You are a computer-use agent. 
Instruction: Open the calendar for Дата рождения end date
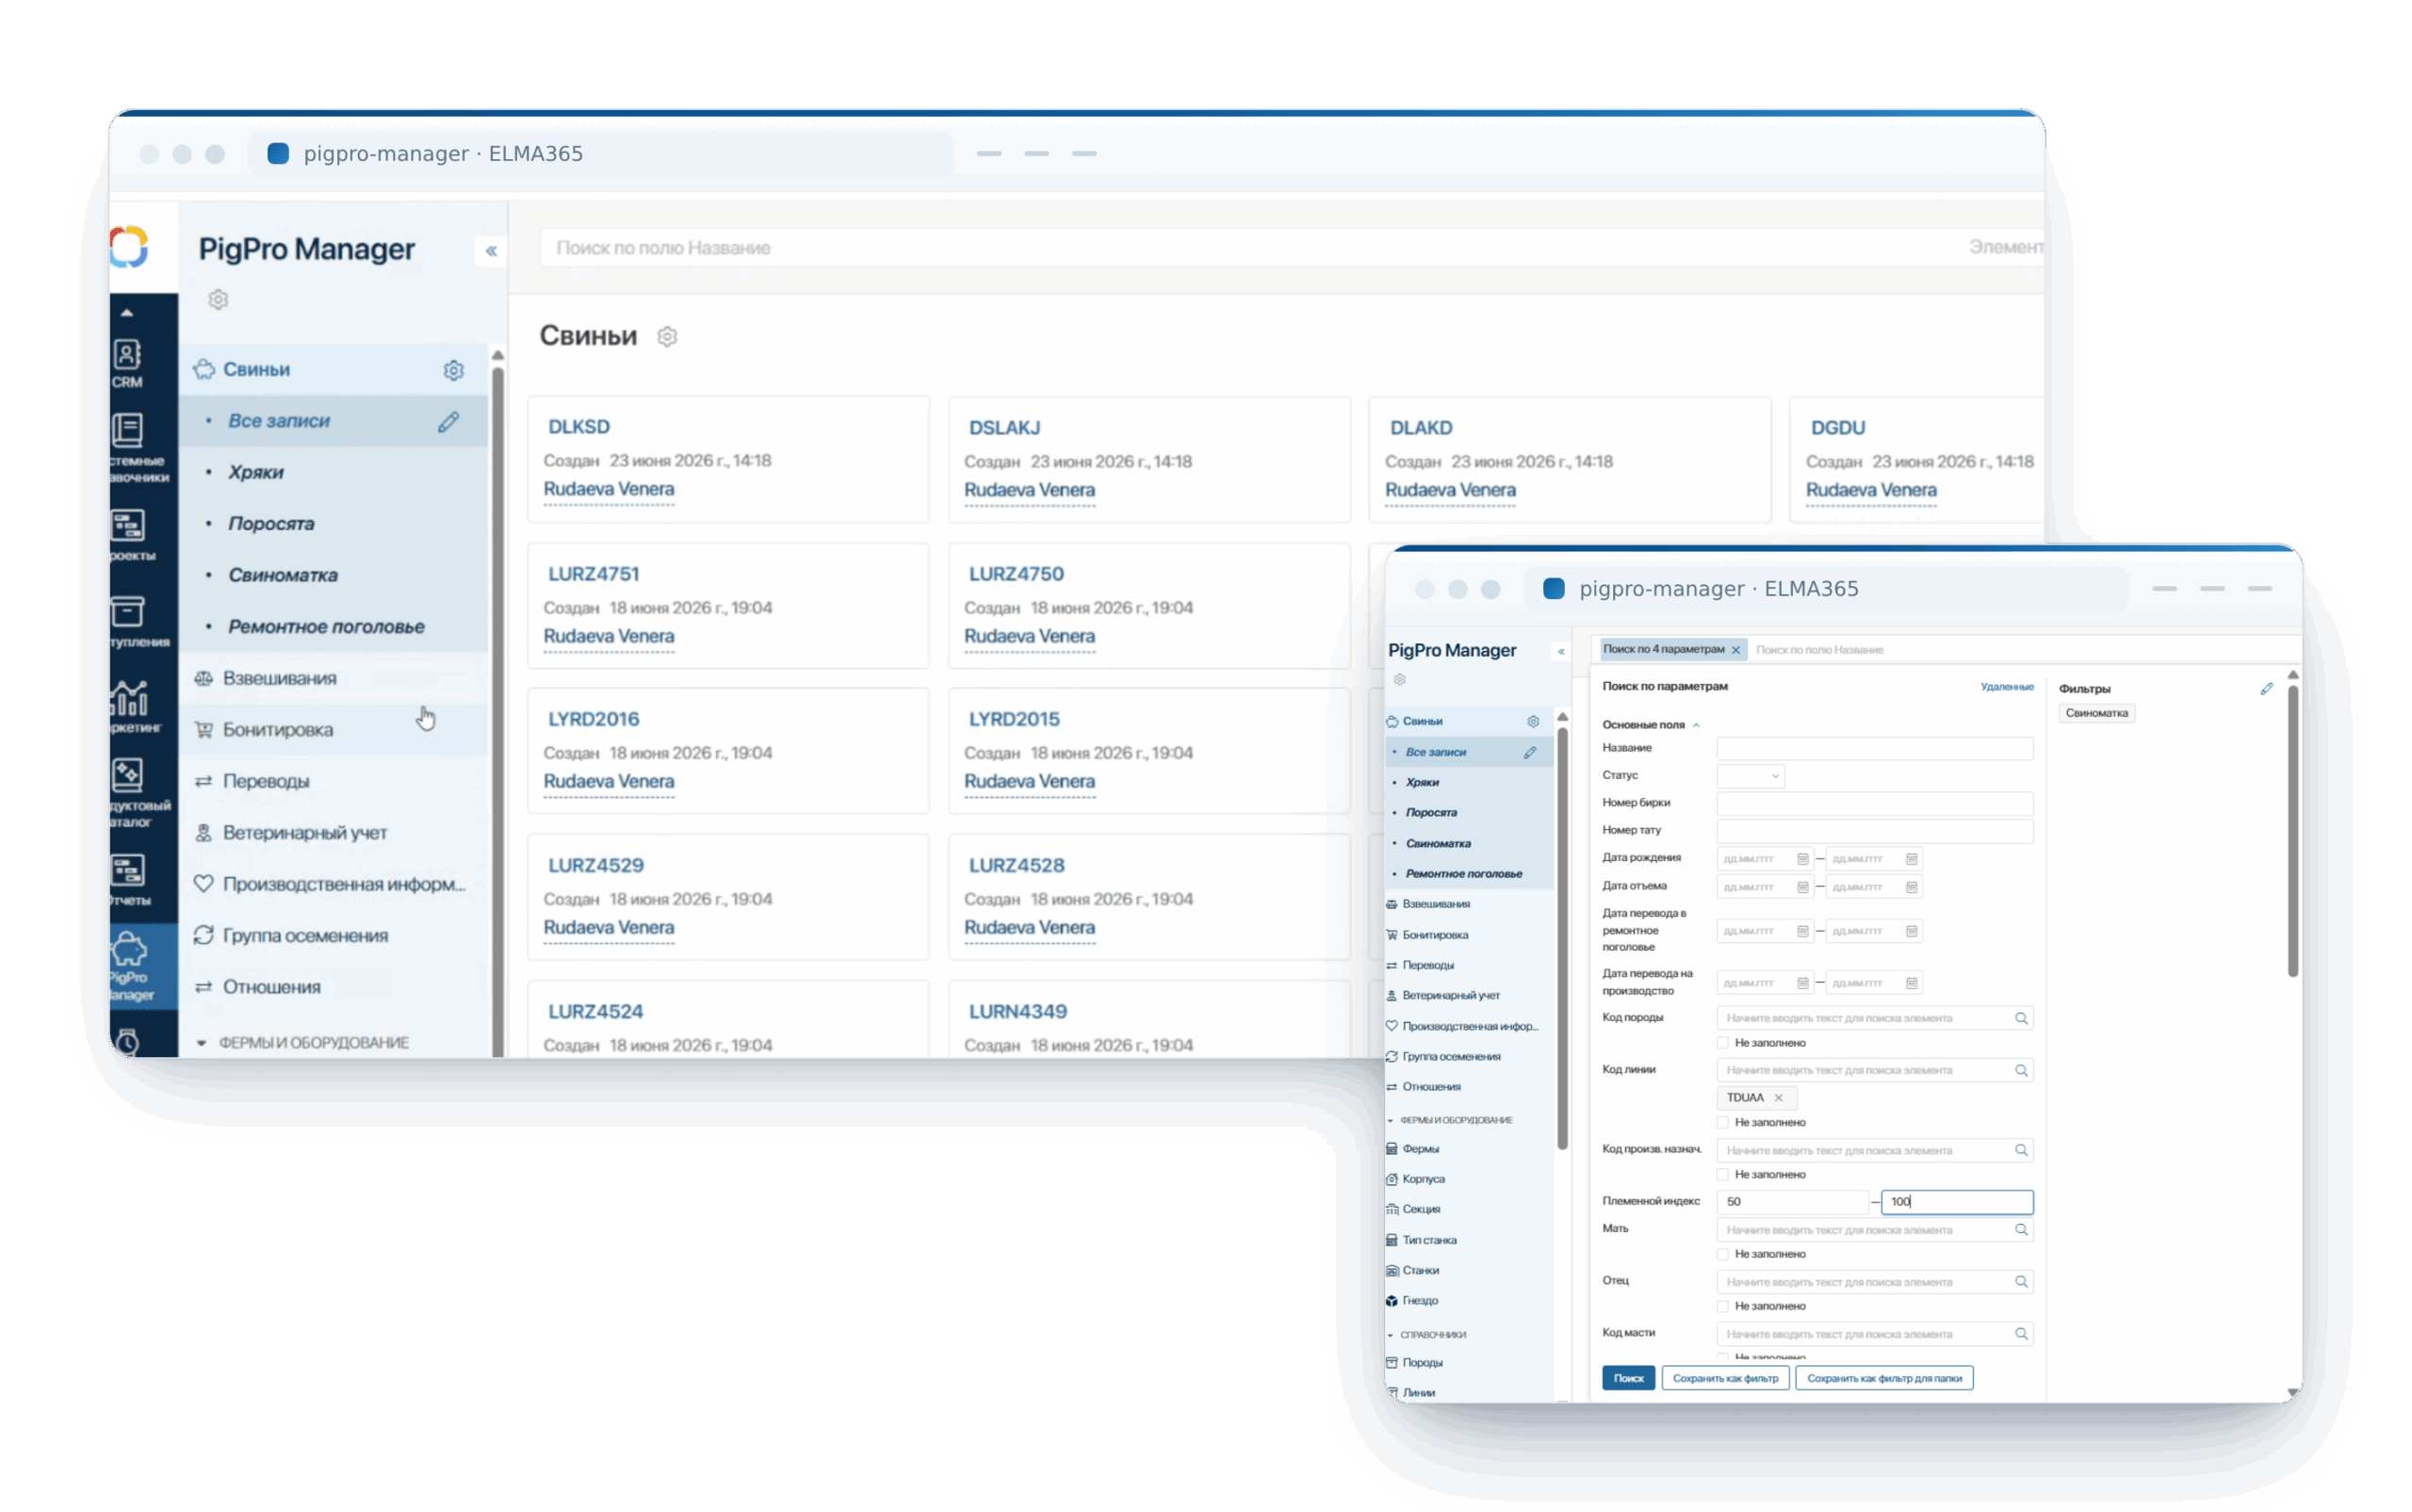pos(1911,859)
